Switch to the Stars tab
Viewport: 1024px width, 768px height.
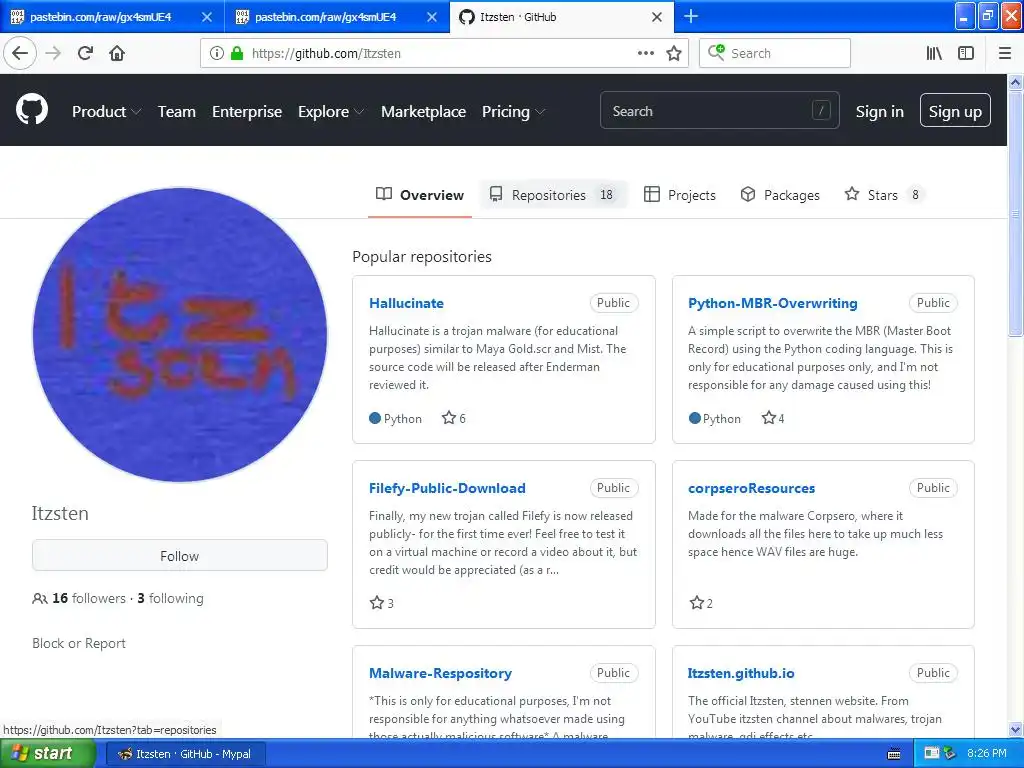[884, 195]
